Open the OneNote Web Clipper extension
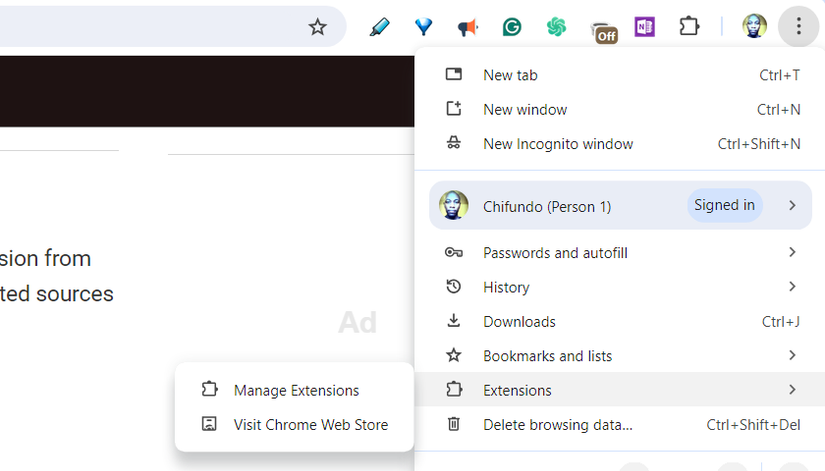Screen dimensions: 825x471 coord(645,27)
